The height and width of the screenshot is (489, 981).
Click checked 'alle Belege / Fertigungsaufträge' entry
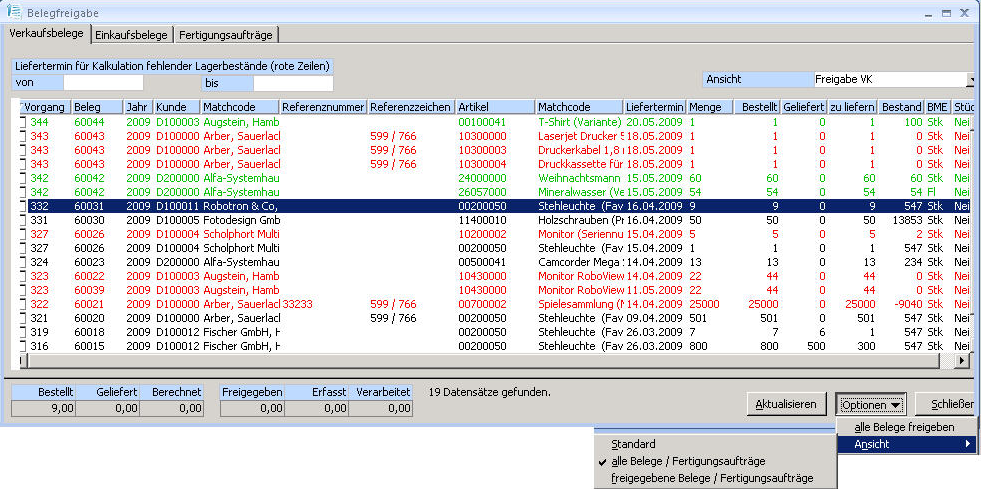point(688,461)
